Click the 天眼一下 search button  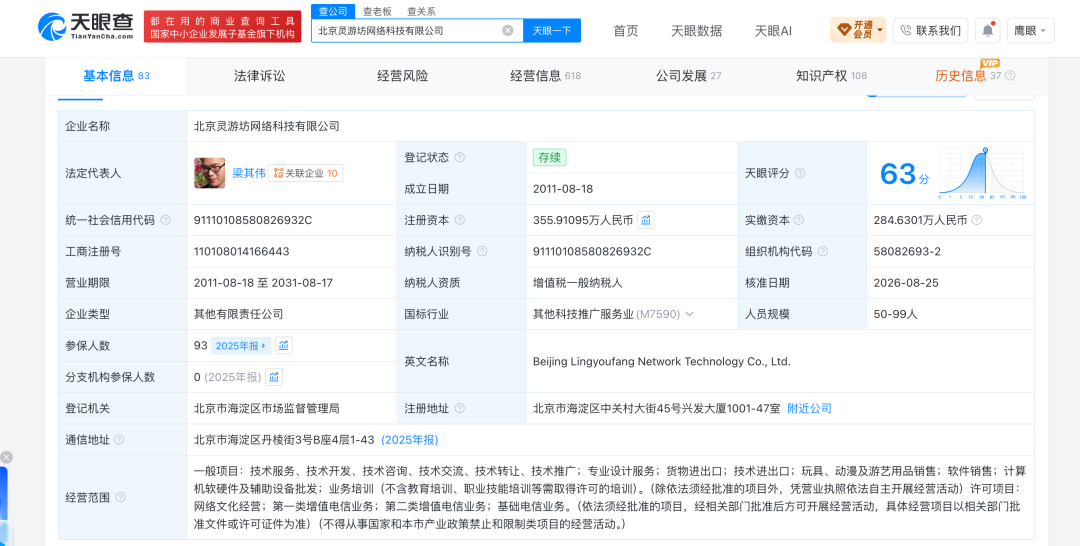pos(552,30)
